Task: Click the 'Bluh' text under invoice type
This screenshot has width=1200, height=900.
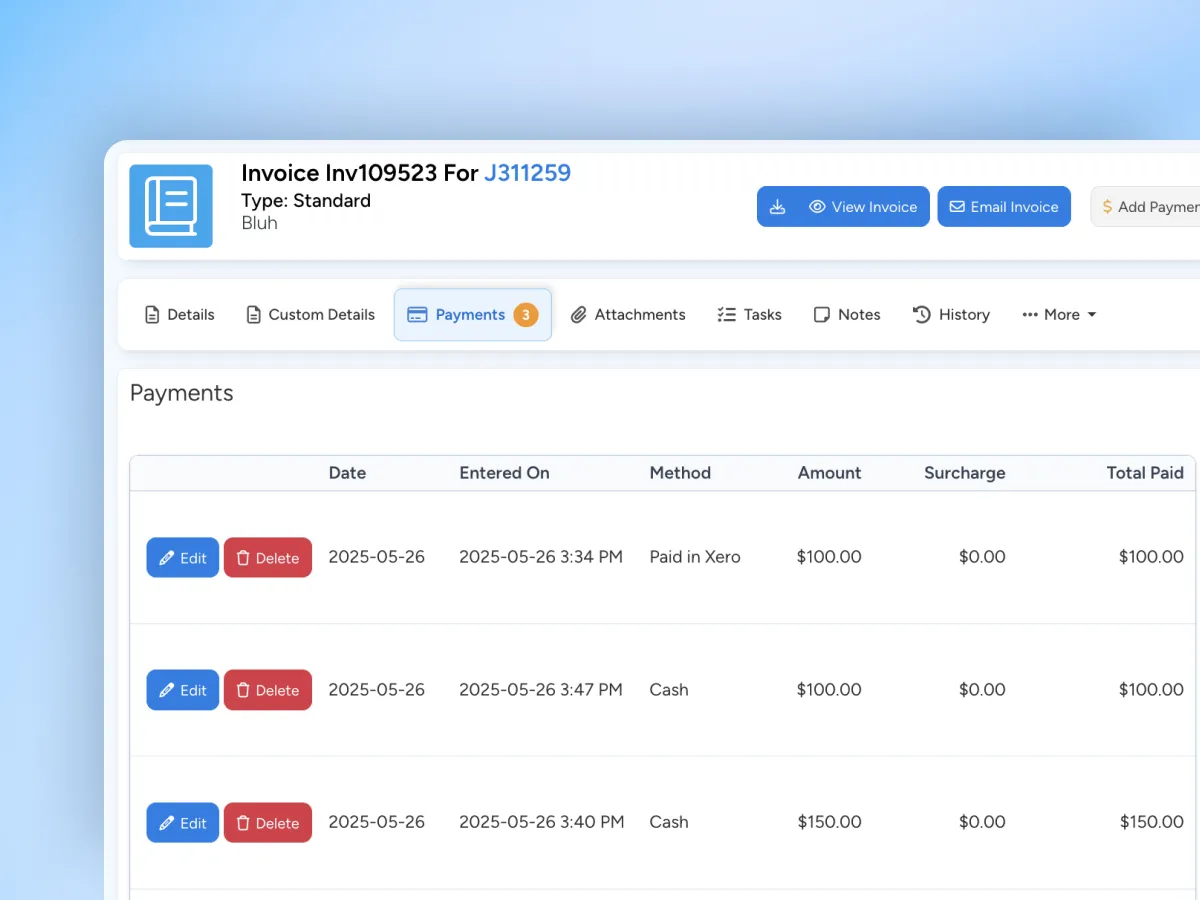Action: (x=259, y=223)
